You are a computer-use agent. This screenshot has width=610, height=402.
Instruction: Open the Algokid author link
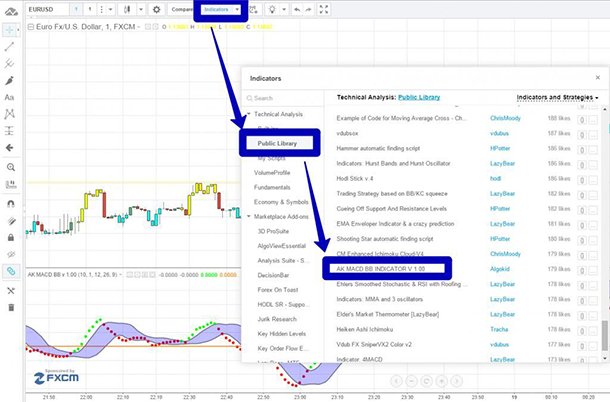tap(500, 269)
